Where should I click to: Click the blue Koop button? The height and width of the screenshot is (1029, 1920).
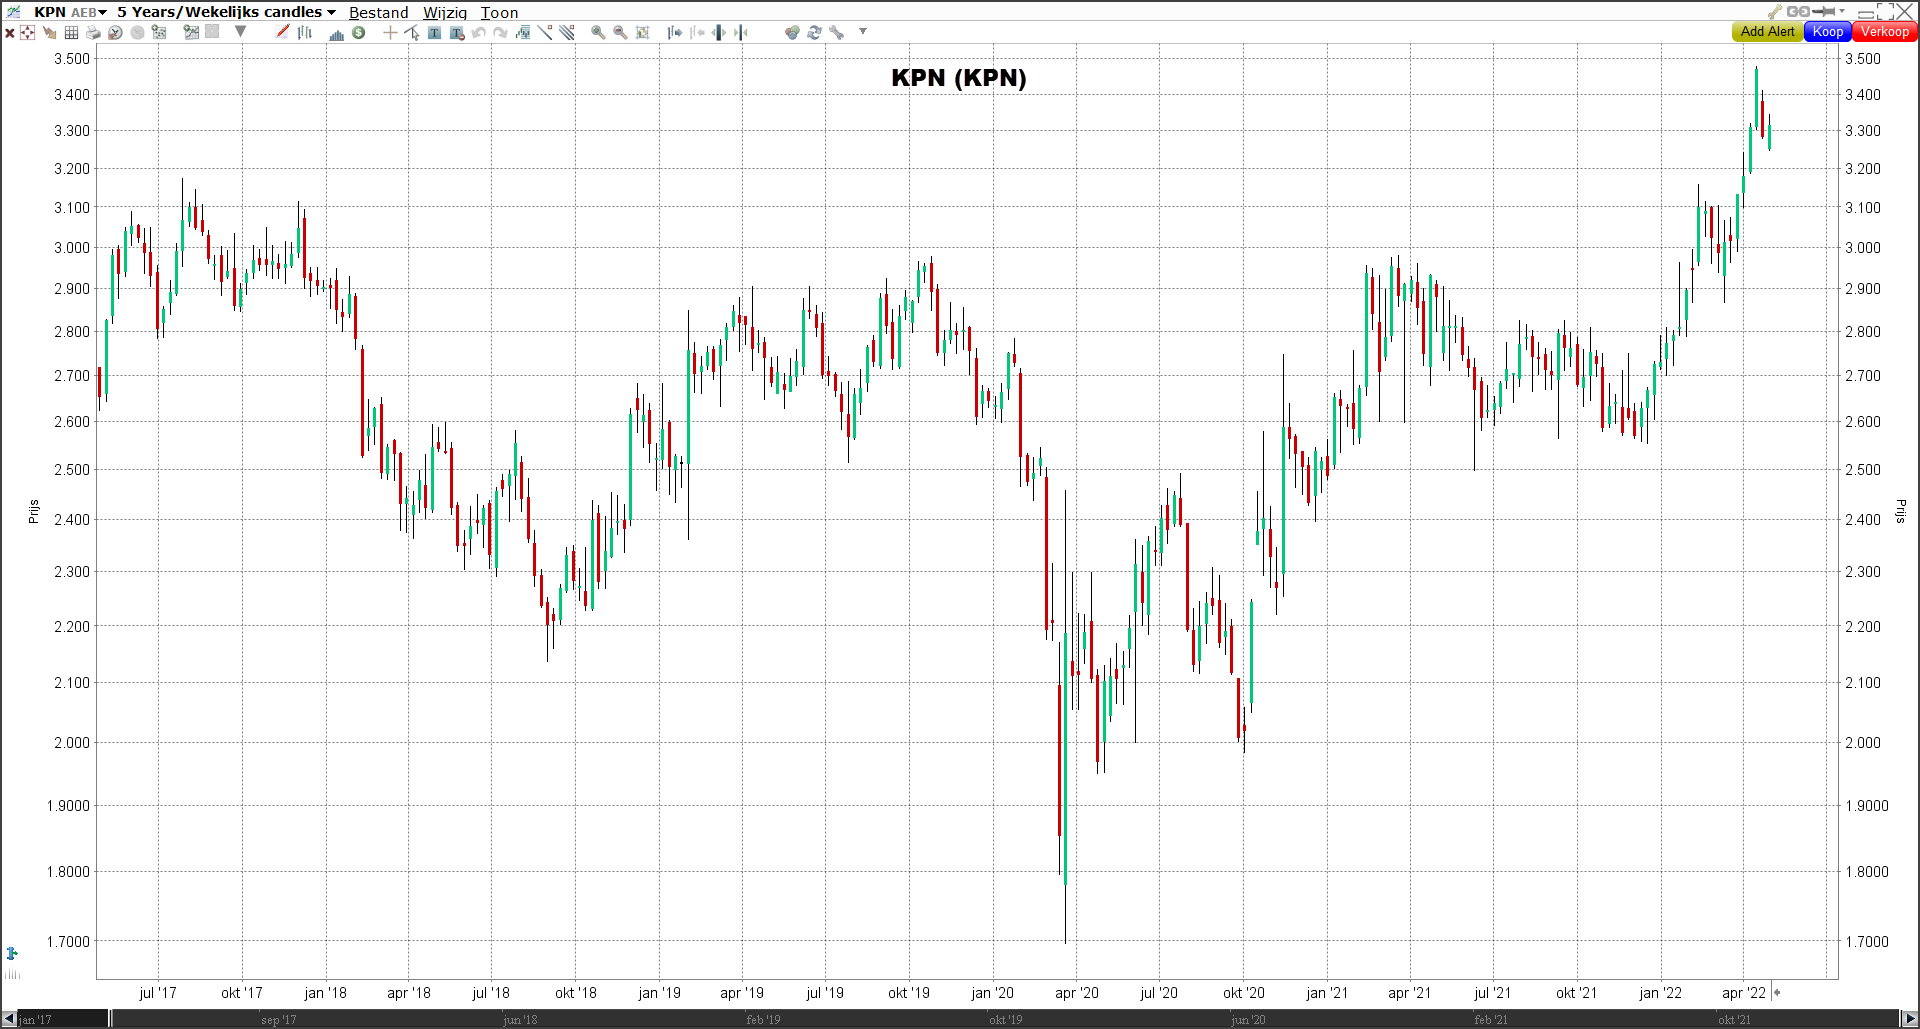(1827, 32)
